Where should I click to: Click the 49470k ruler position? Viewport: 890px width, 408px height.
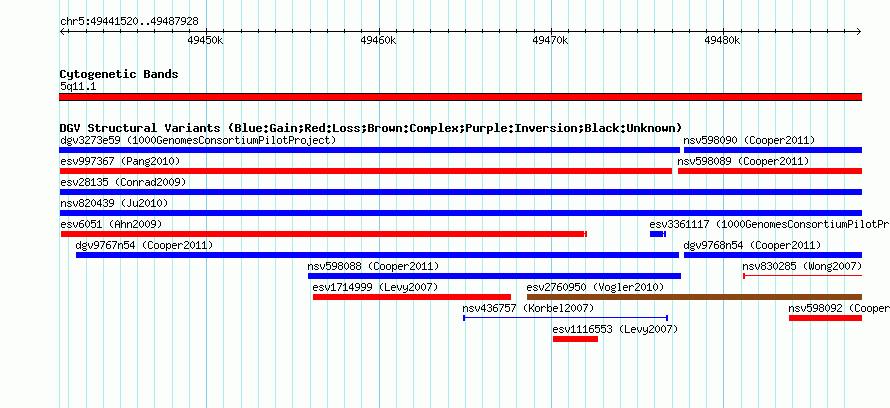[551, 40]
